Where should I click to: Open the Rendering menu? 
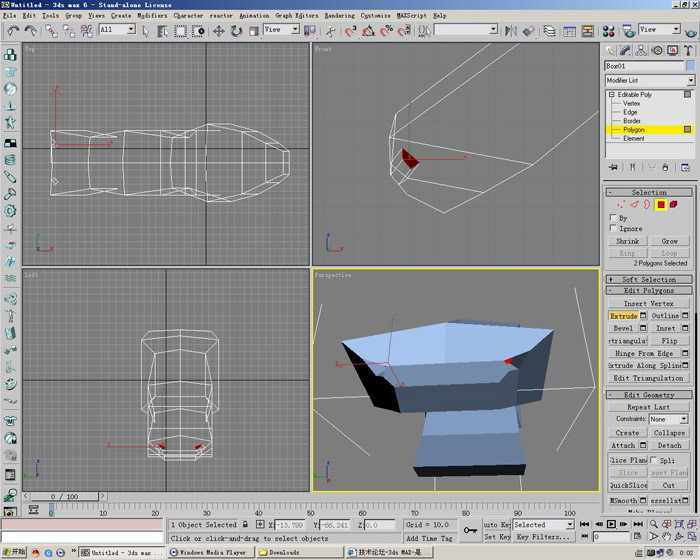pos(339,16)
